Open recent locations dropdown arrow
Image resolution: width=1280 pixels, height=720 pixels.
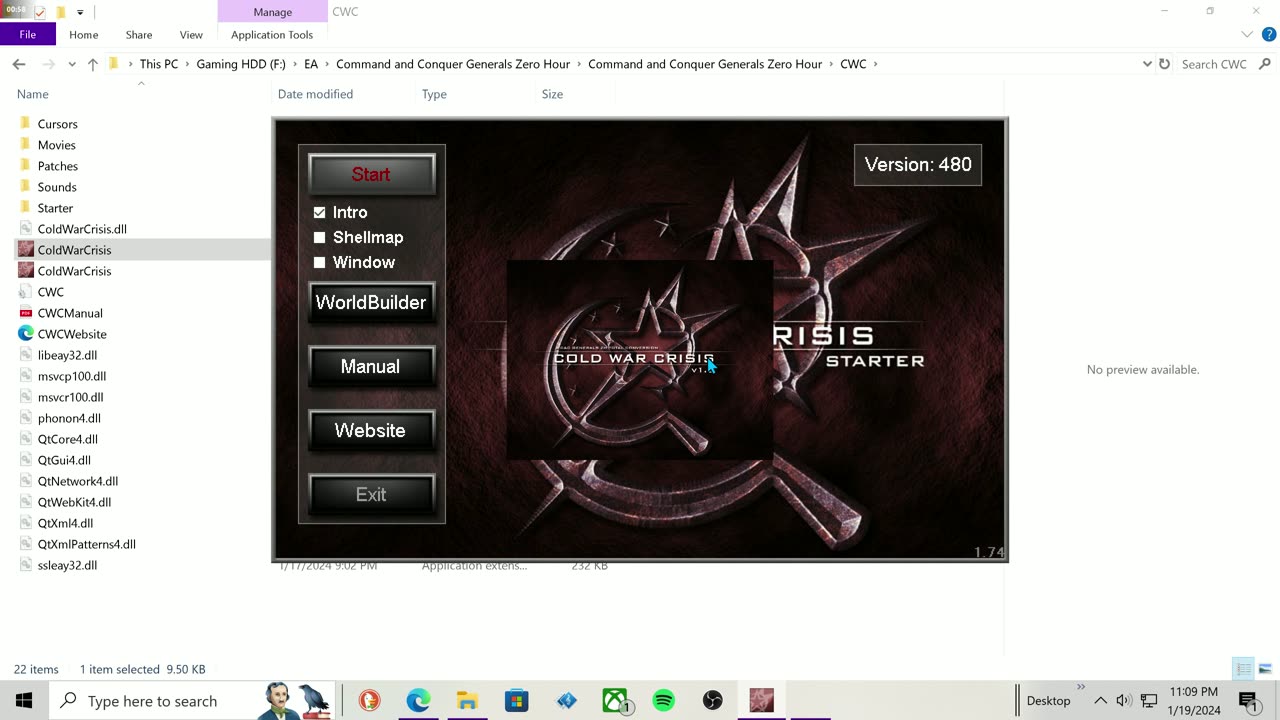point(71,64)
